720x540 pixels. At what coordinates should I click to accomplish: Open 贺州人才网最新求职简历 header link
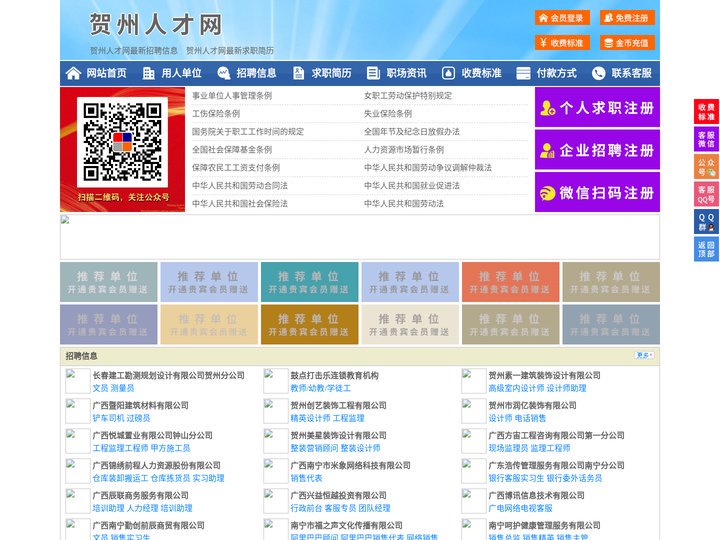pyautogui.click(x=230, y=51)
